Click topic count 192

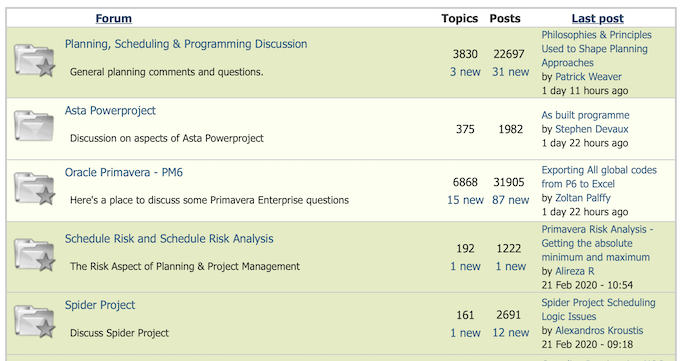465,249
